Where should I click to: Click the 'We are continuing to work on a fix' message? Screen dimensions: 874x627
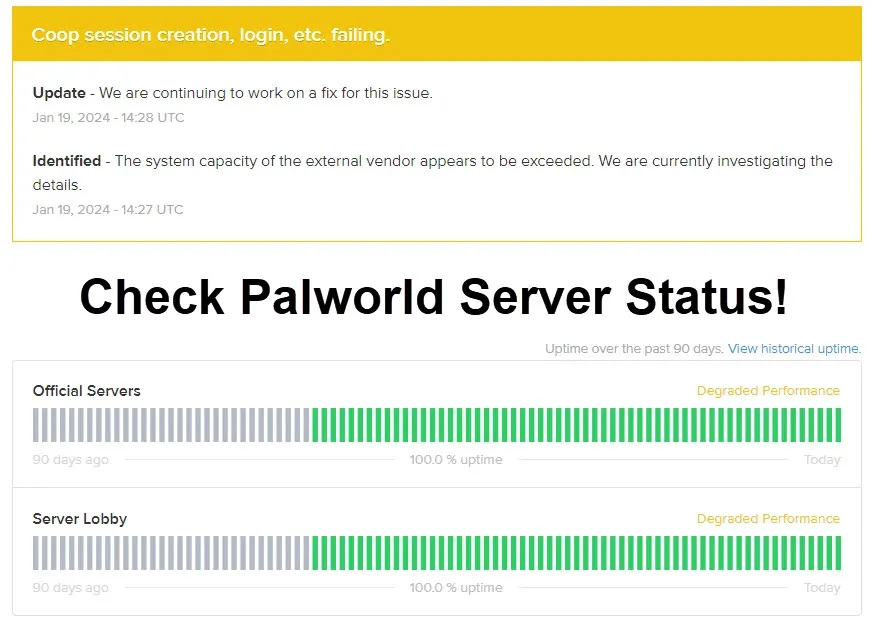tap(265, 93)
